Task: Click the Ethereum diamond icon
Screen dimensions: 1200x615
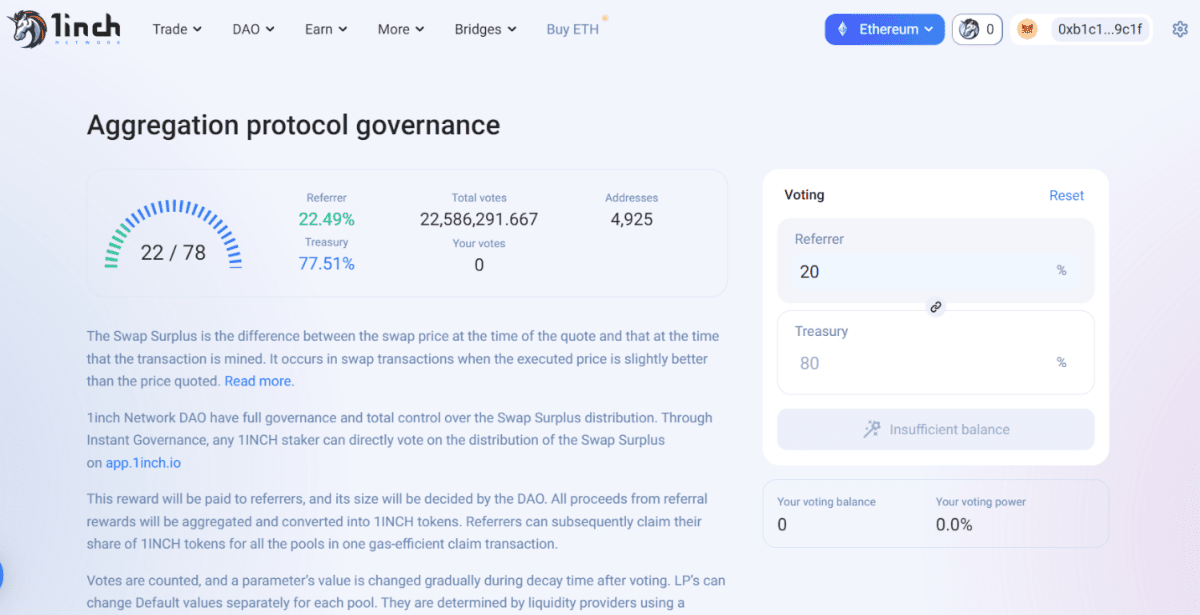Action: point(842,29)
